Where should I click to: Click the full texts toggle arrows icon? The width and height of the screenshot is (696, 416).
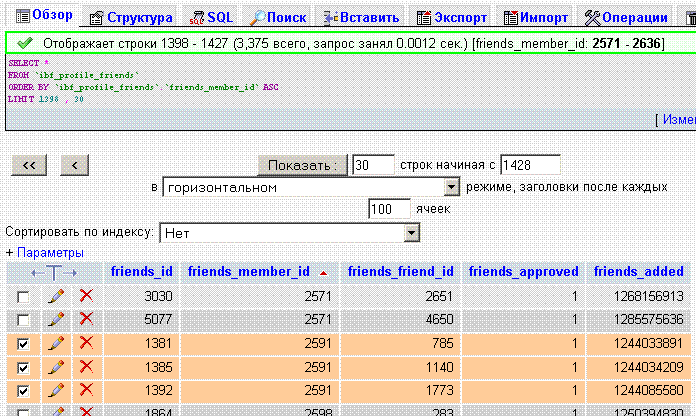(54, 273)
